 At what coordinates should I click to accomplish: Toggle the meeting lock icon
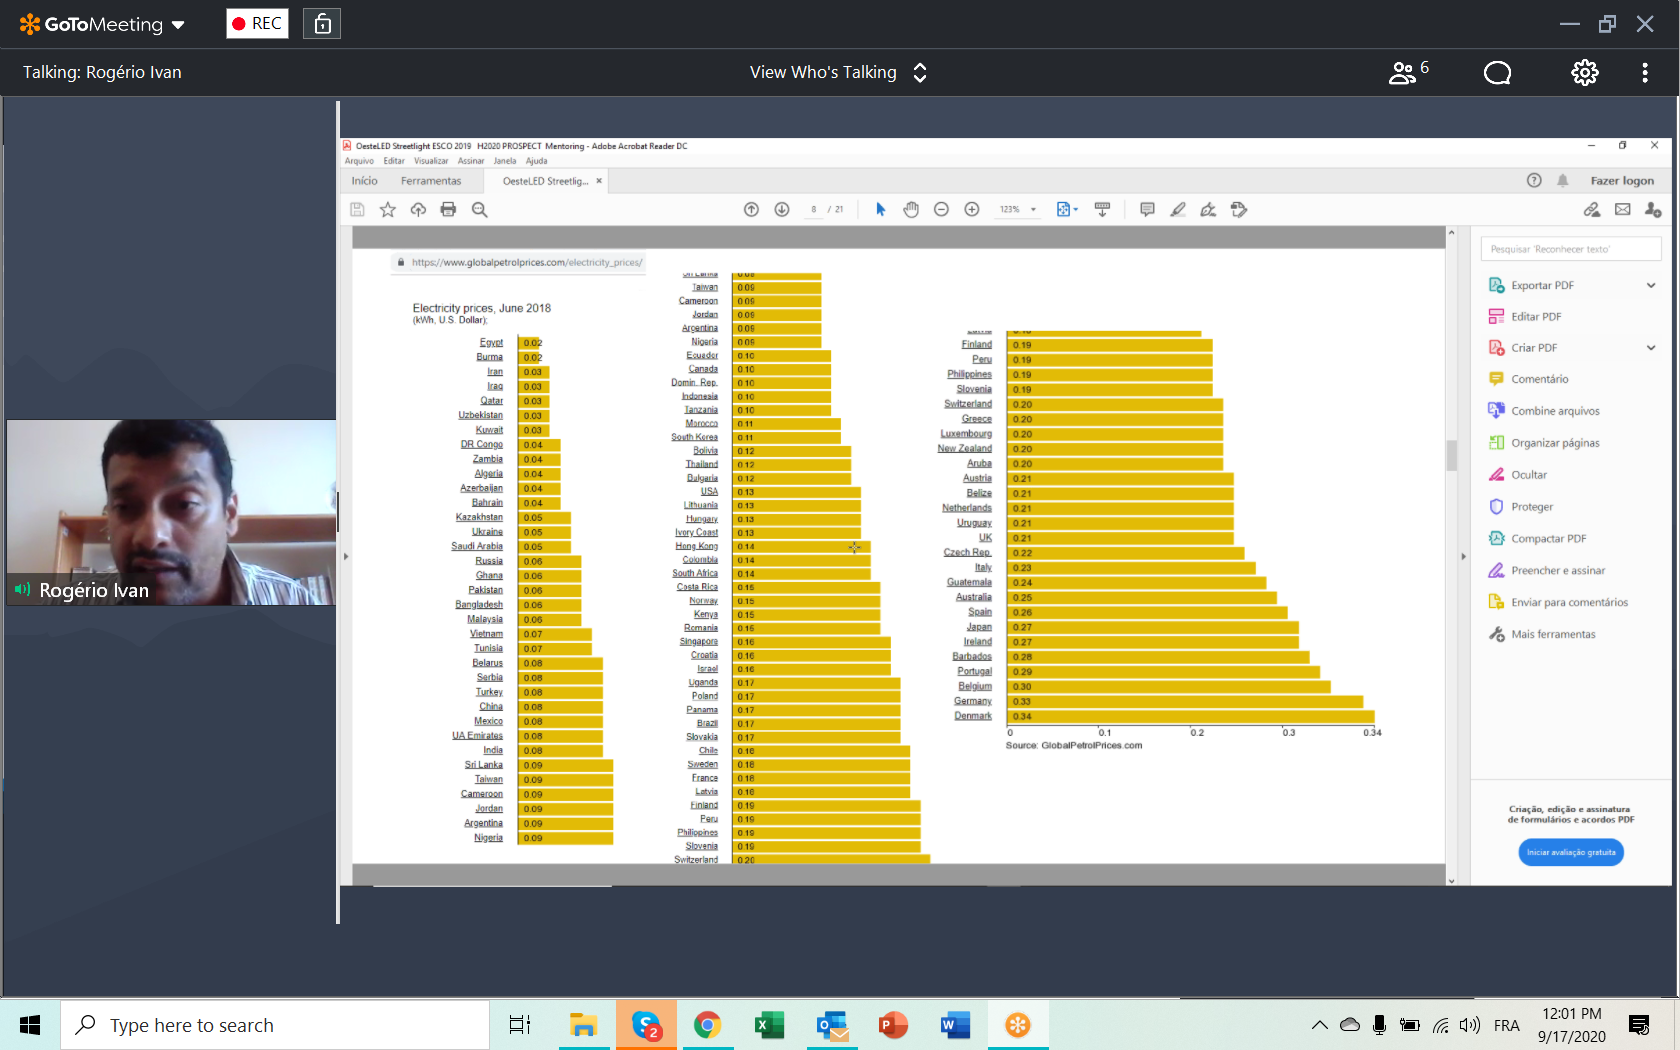[322, 23]
